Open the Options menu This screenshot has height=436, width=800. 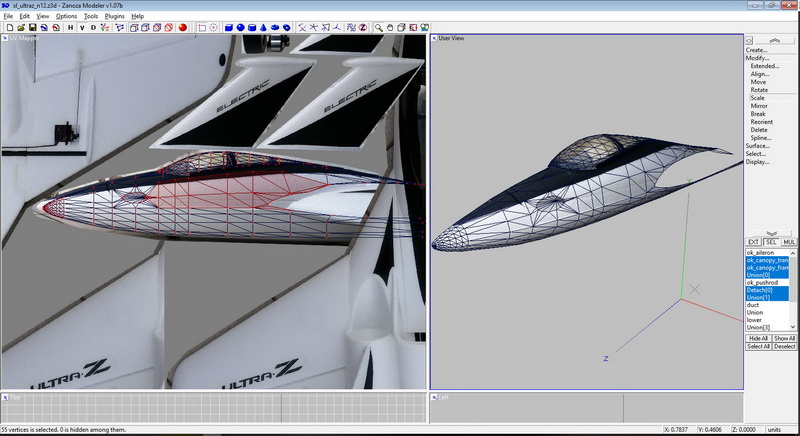tap(66, 16)
